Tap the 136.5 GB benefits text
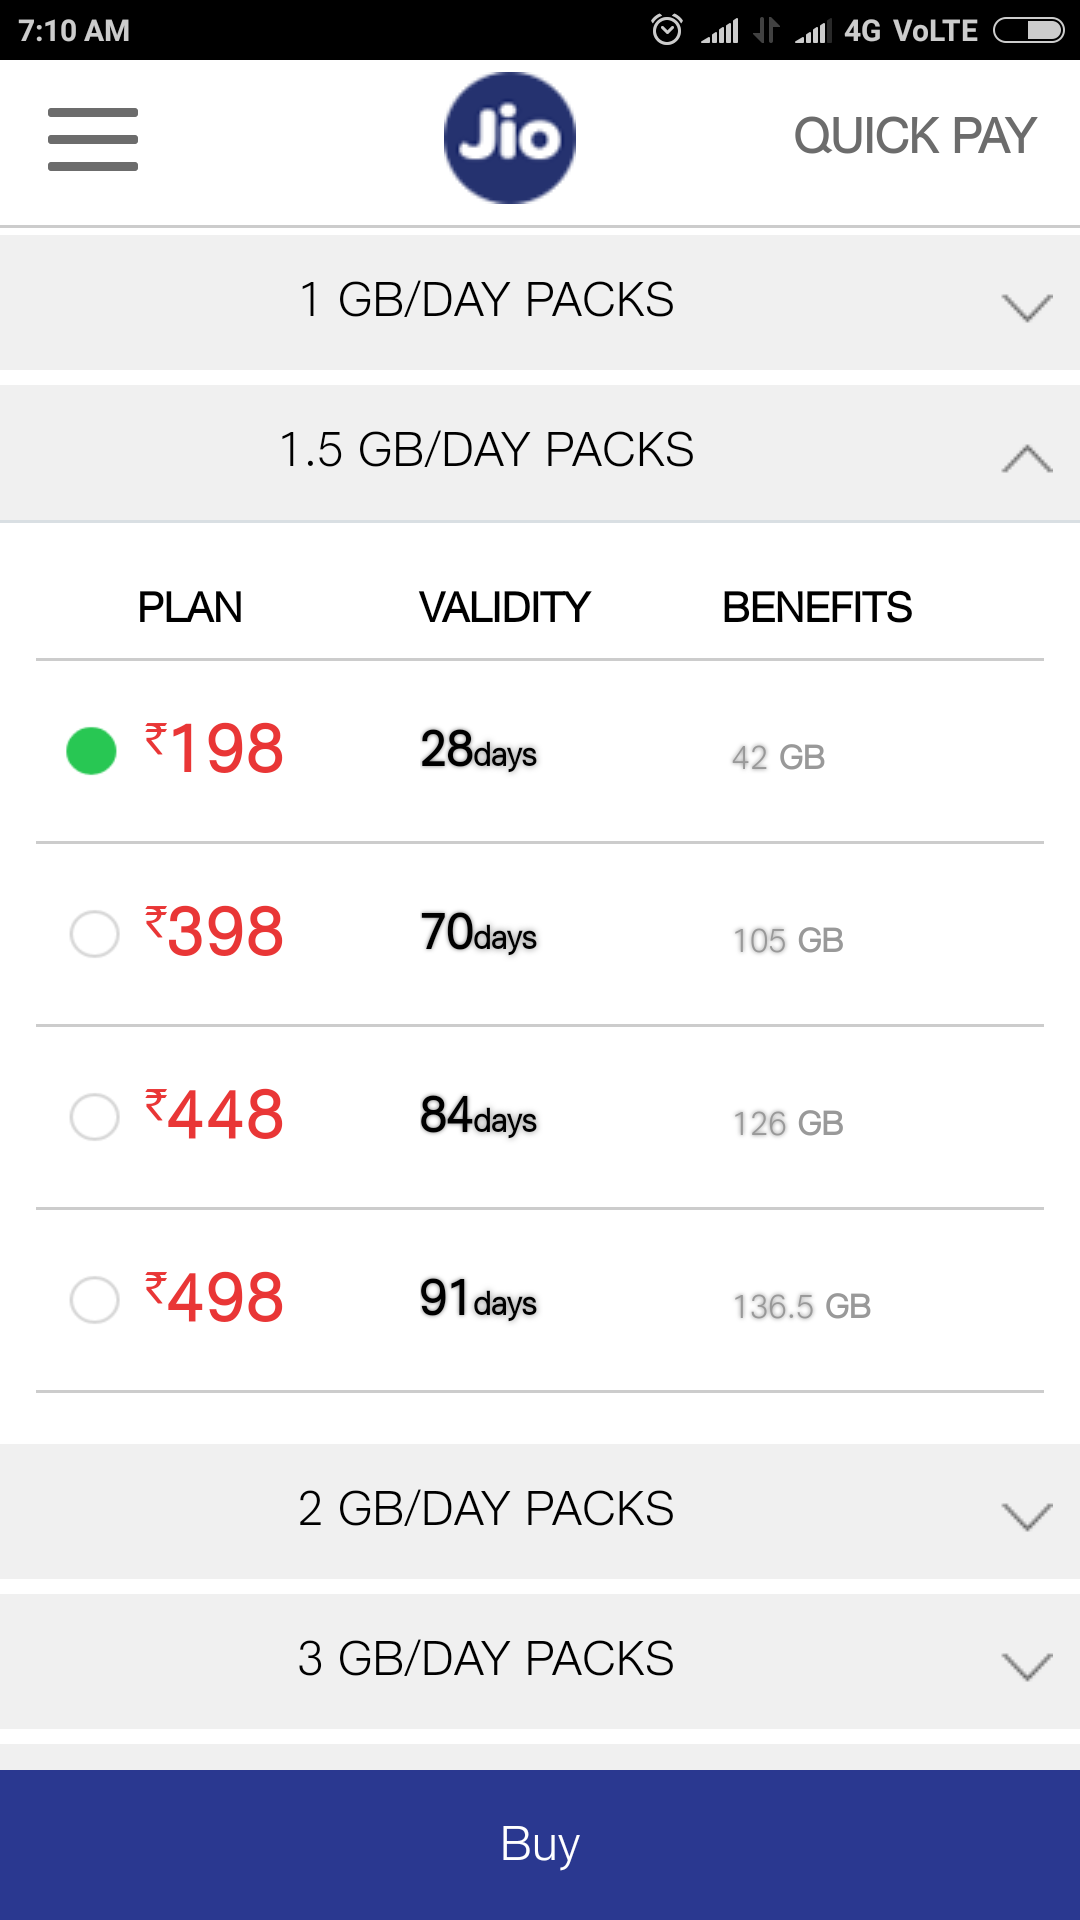The image size is (1080, 1920). 801,1306
